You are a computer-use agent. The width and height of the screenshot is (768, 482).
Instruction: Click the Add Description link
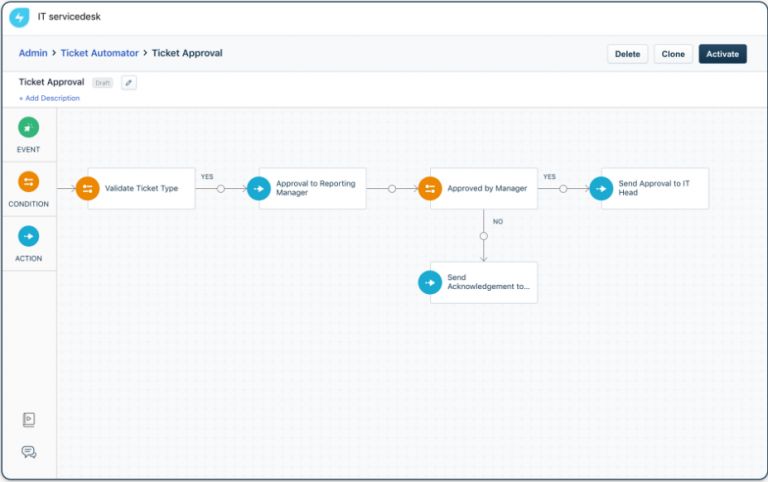(x=49, y=98)
